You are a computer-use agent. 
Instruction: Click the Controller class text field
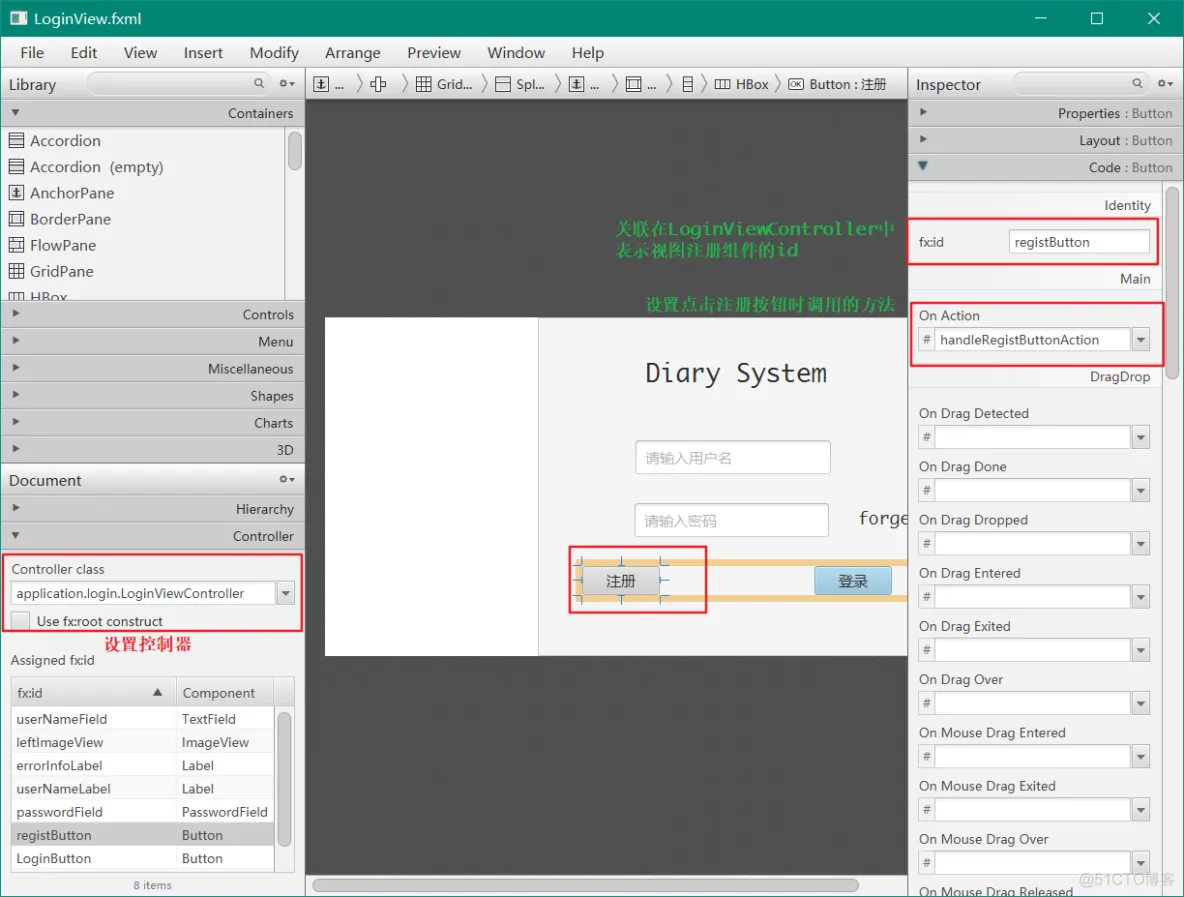(x=143, y=593)
